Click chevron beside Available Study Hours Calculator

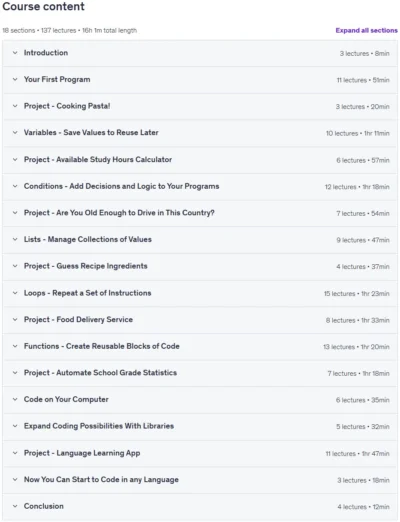[x=15, y=160]
